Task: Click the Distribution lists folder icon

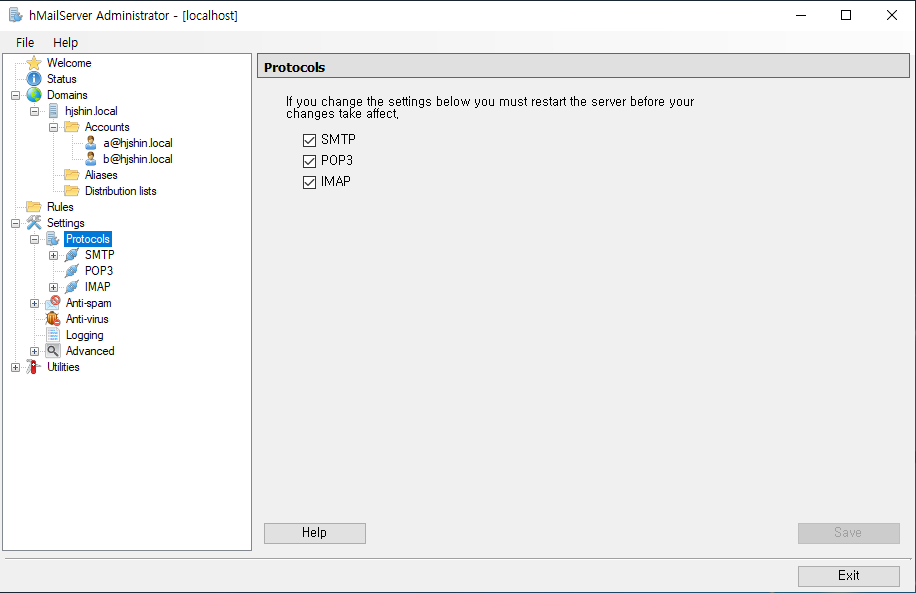Action: click(x=72, y=190)
